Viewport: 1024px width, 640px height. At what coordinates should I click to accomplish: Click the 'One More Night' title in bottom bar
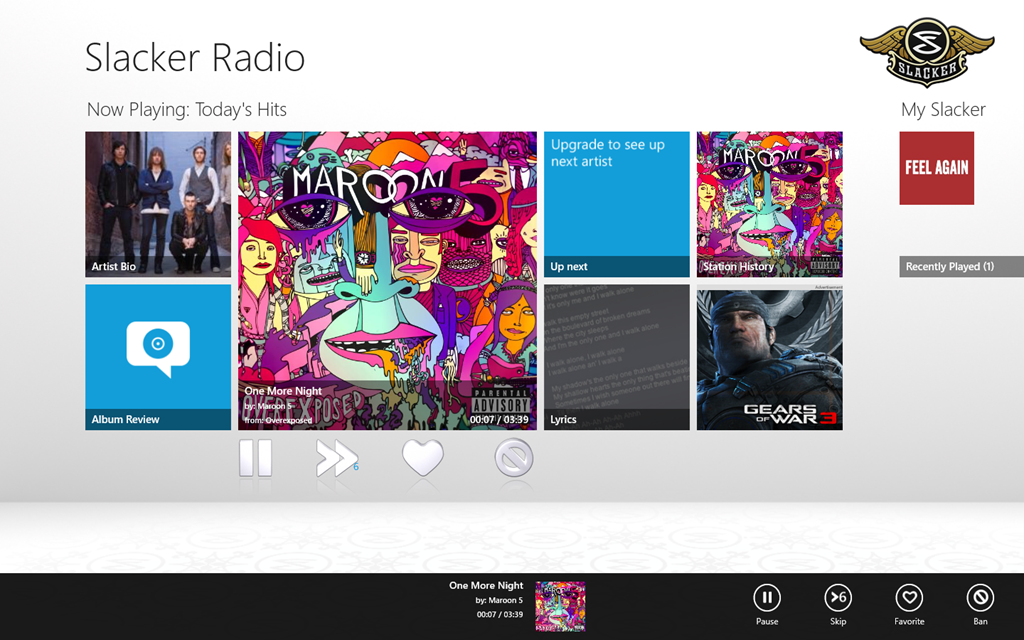(486, 586)
